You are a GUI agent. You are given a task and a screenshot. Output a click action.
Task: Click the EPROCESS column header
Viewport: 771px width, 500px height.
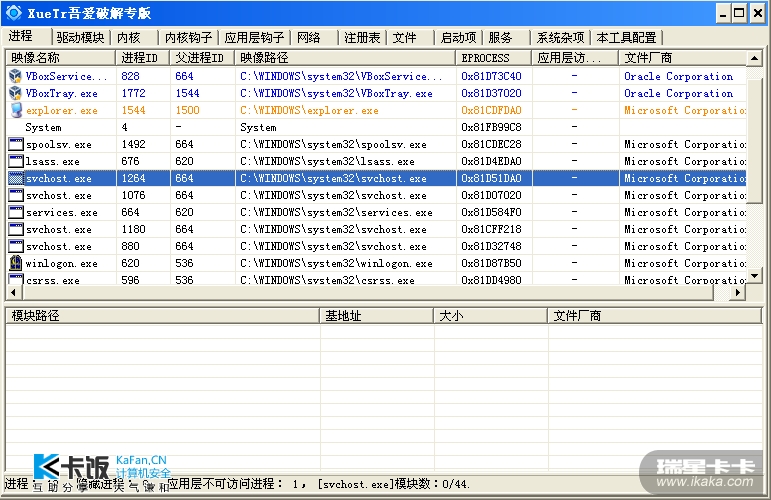point(494,58)
